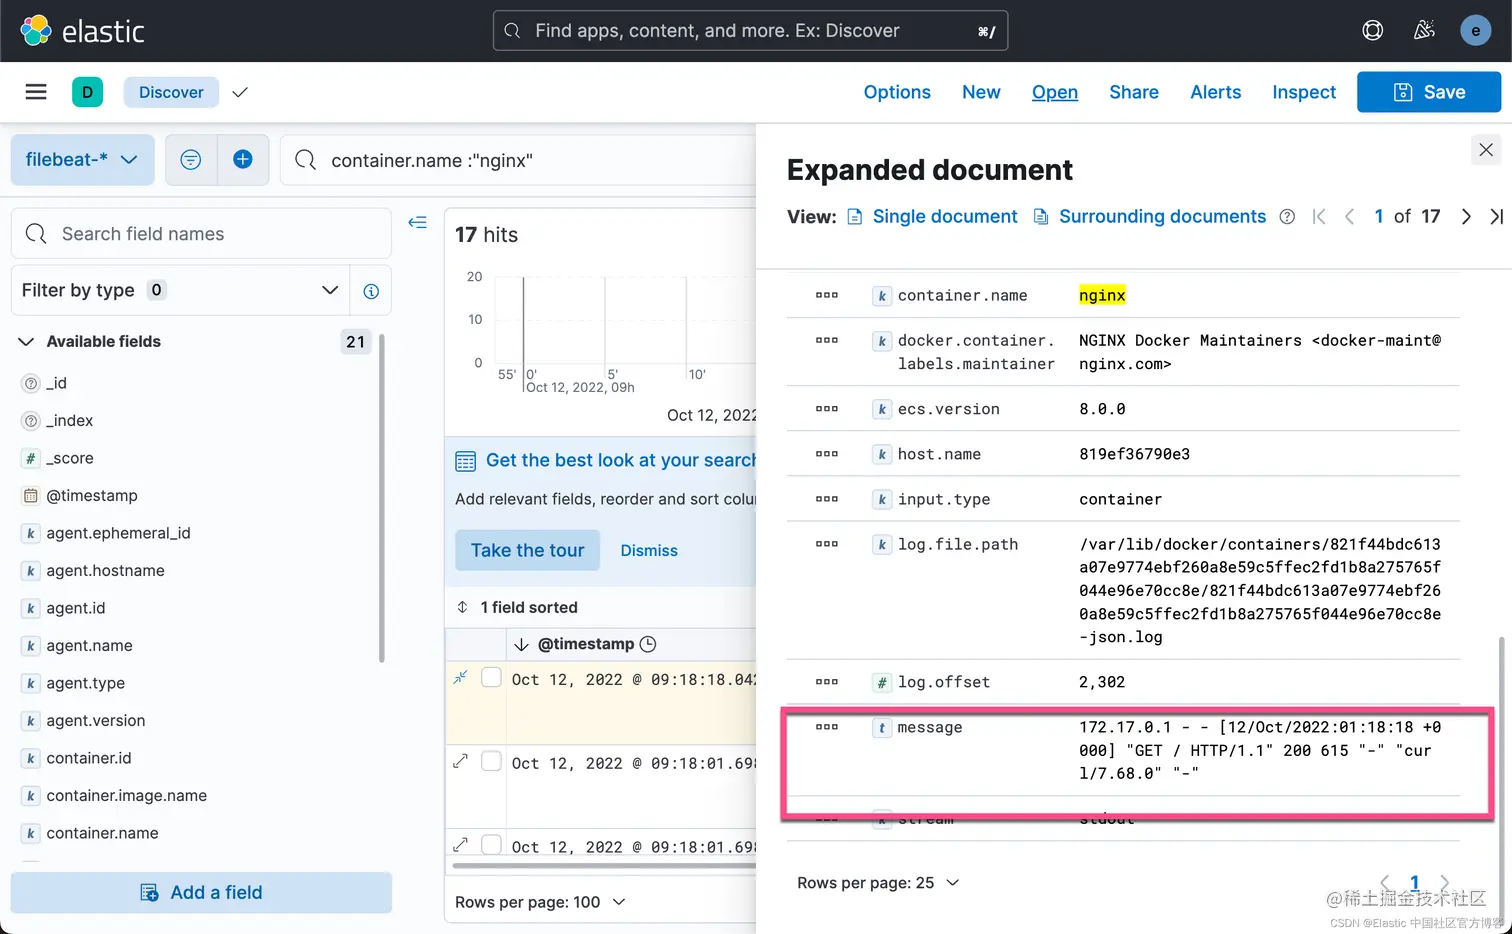The image size is (1512, 934).
Task: Sort by the @timestamp column header
Action: 586,644
